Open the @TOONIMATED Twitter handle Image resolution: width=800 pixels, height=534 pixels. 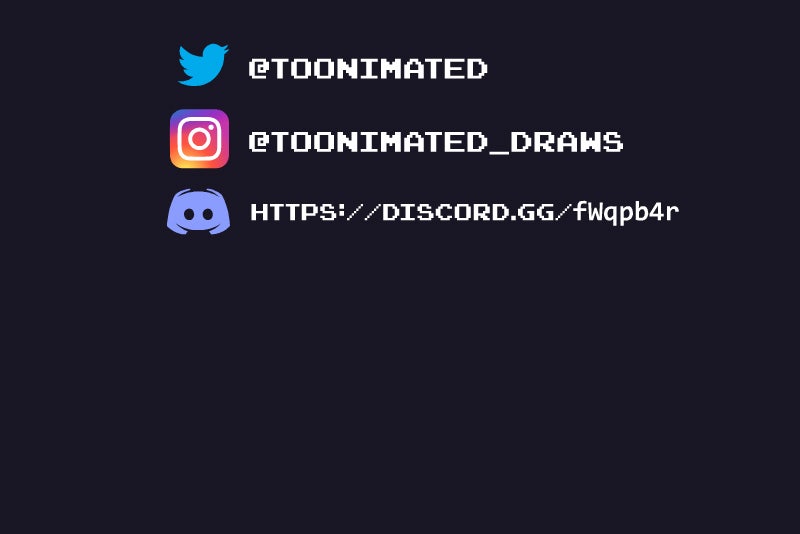tap(368, 68)
